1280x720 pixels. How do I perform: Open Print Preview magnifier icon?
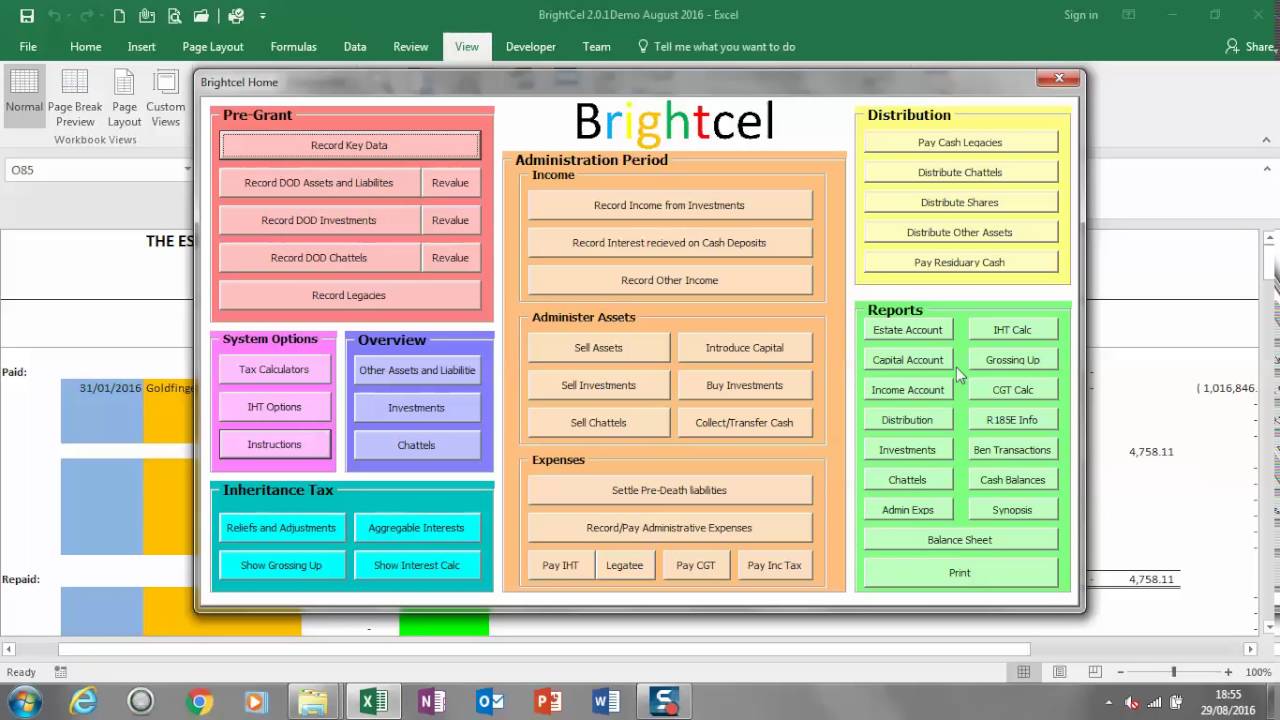click(175, 15)
